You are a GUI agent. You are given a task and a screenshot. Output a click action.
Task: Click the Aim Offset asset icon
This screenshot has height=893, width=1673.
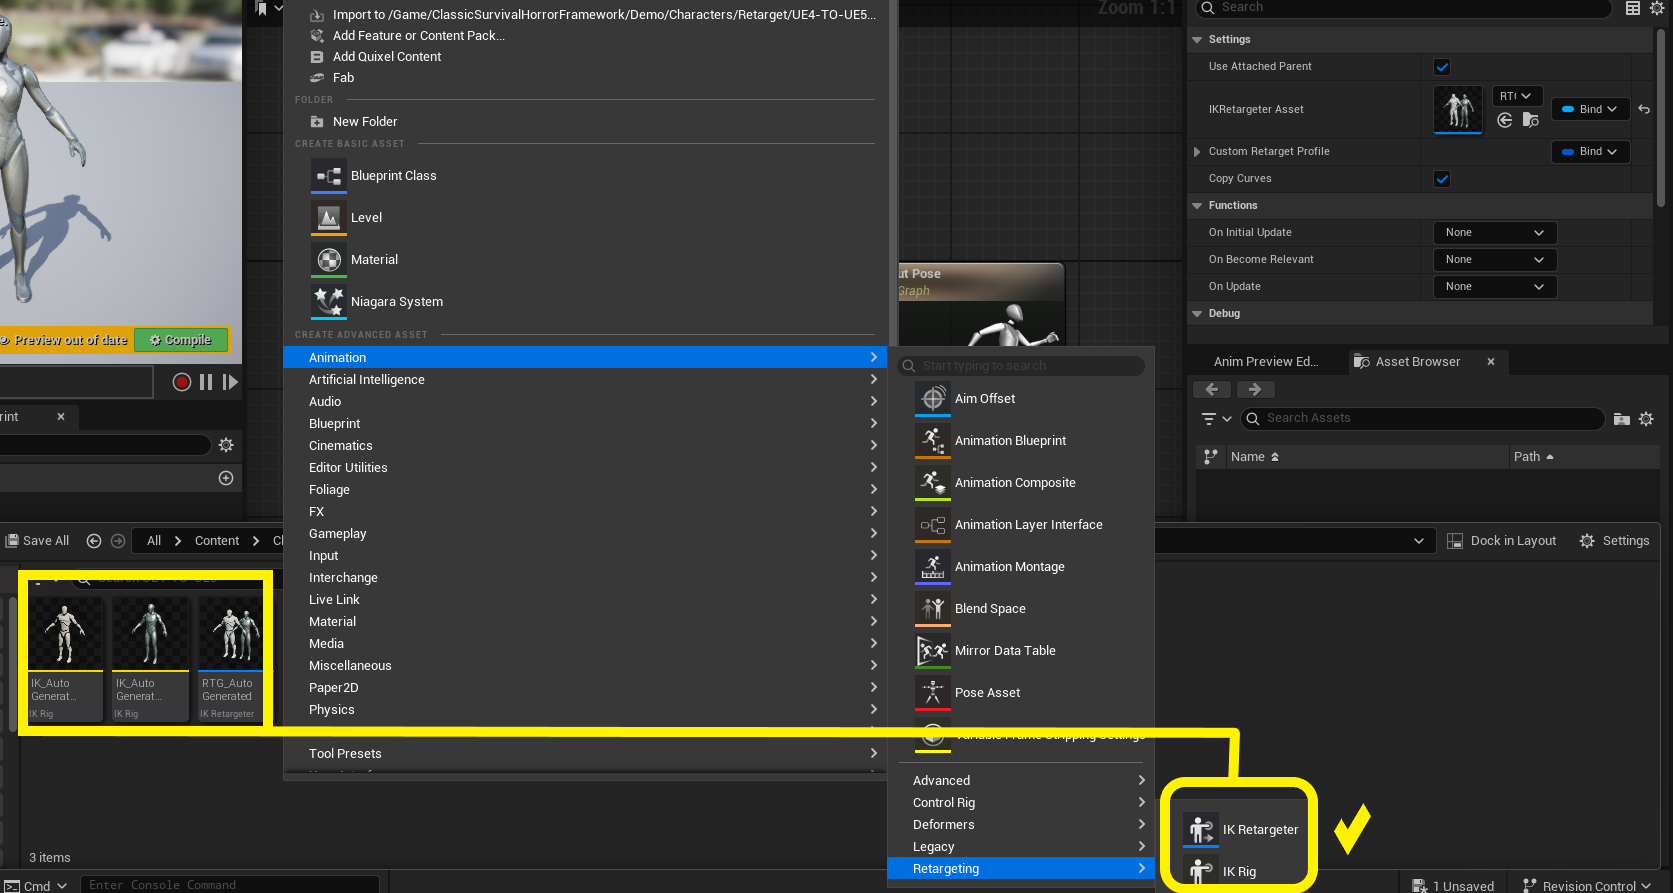tap(932, 399)
